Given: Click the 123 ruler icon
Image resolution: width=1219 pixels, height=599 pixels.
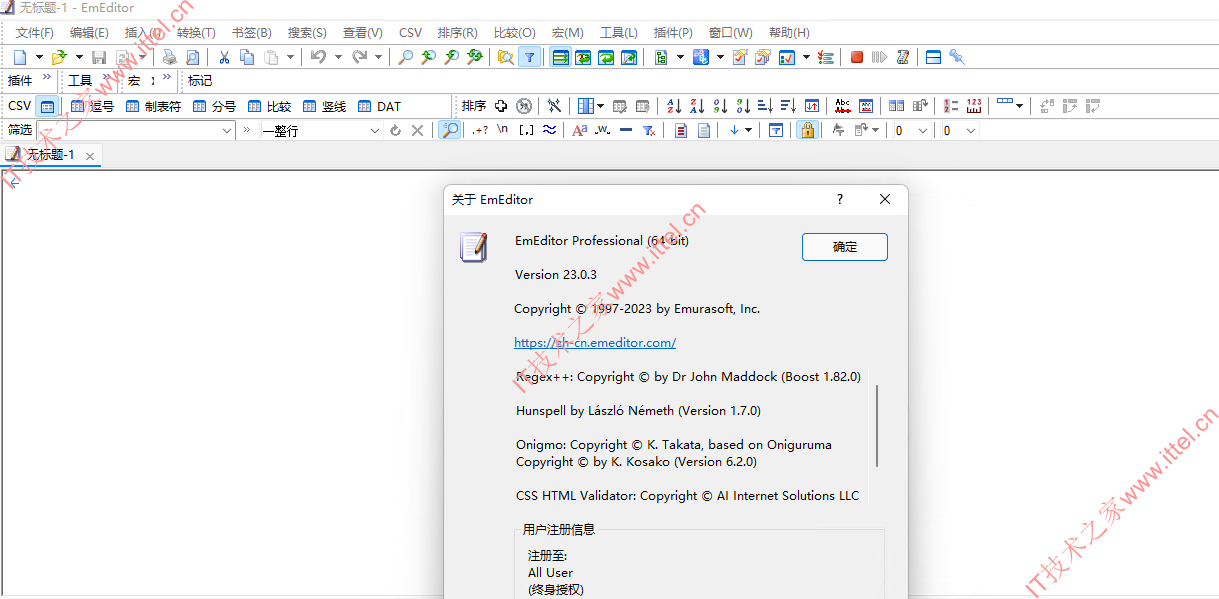Looking at the screenshot, I should (x=974, y=106).
